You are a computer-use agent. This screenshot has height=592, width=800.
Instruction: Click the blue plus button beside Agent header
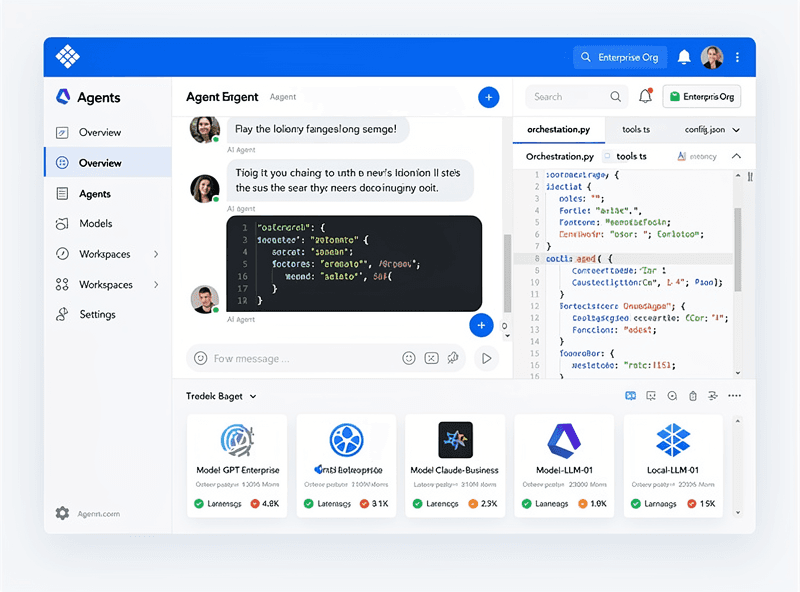coord(488,97)
